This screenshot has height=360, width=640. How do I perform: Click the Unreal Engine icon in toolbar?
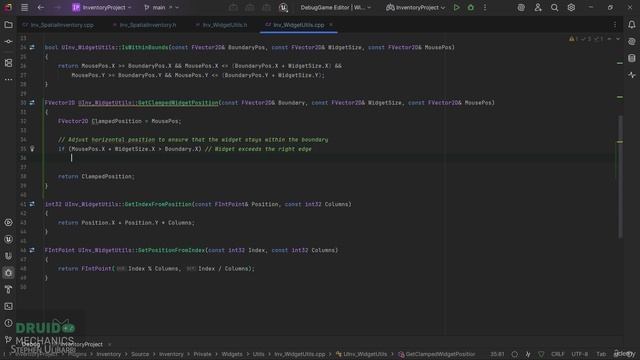pos(283,7)
